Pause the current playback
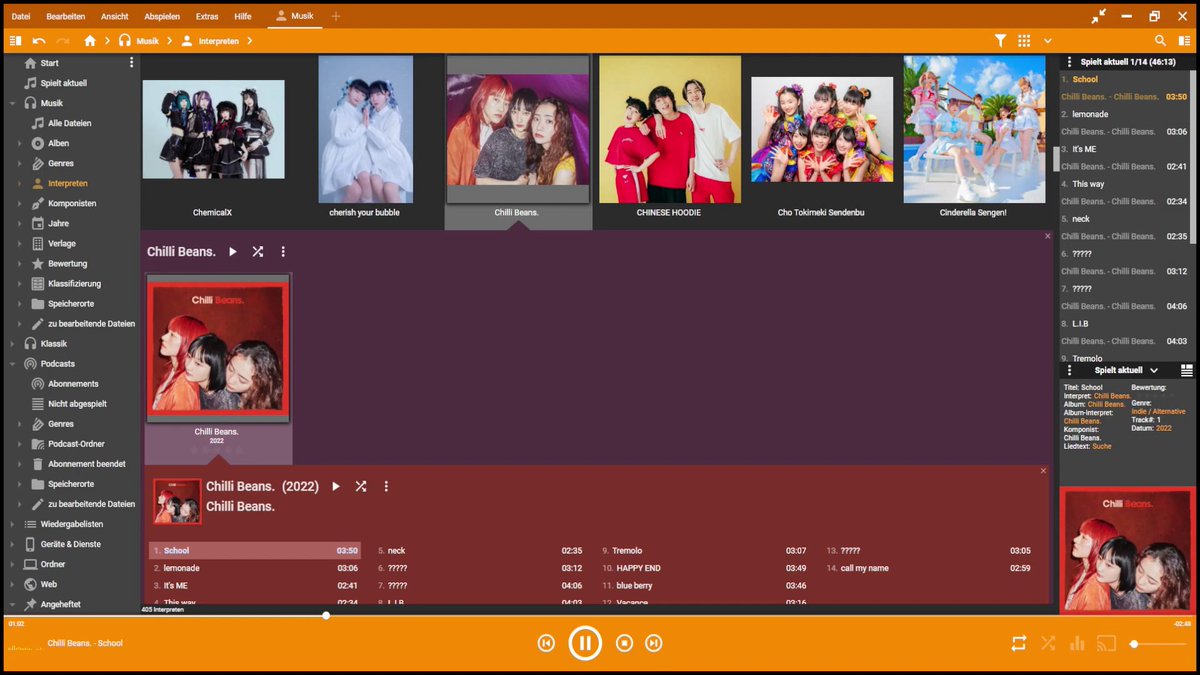This screenshot has height=675, width=1200. coord(585,643)
